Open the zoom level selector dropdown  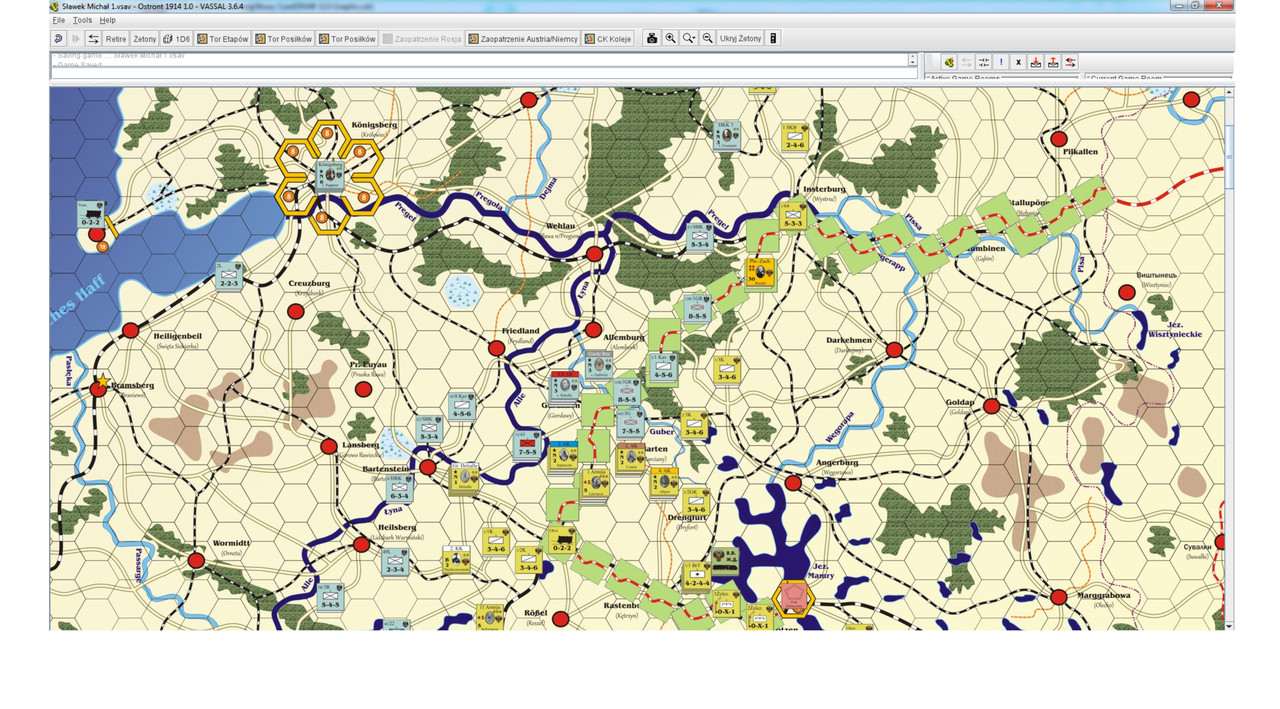pos(689,39)
